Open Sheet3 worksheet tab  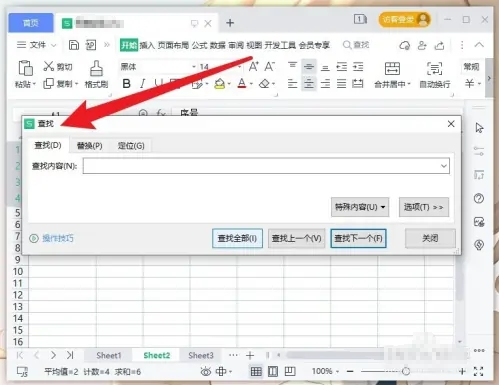coord(201,355)
